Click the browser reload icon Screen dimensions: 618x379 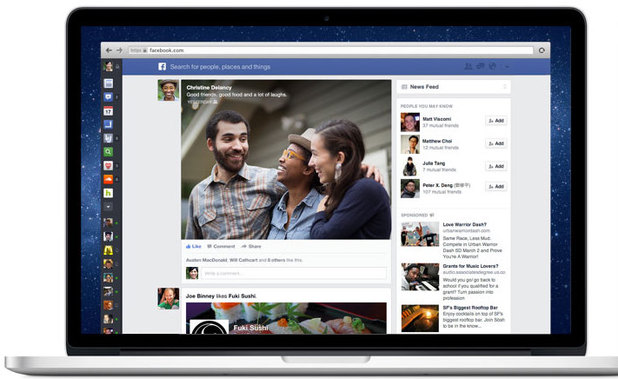pyautogui.click(x=542, y=50)
